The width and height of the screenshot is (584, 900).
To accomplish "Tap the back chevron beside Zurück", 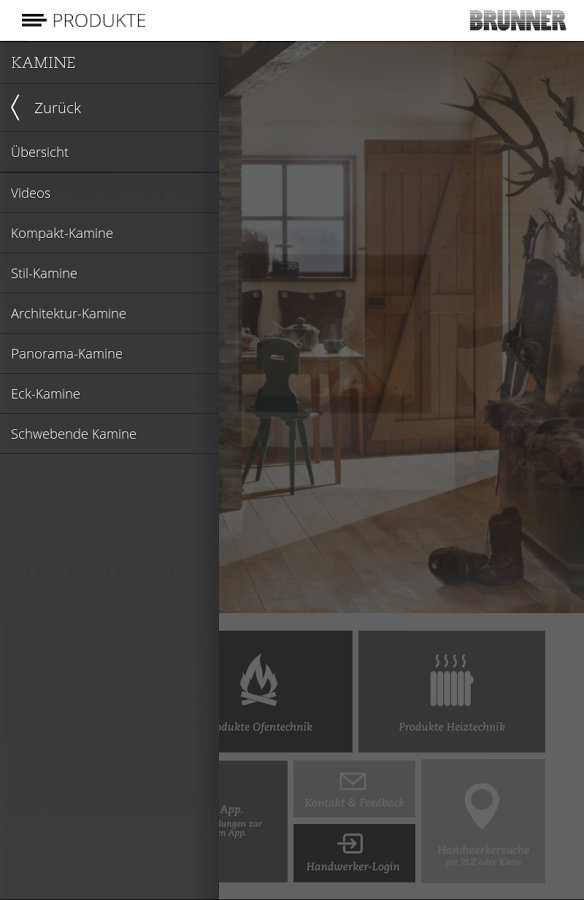I will tap(16, 108).
